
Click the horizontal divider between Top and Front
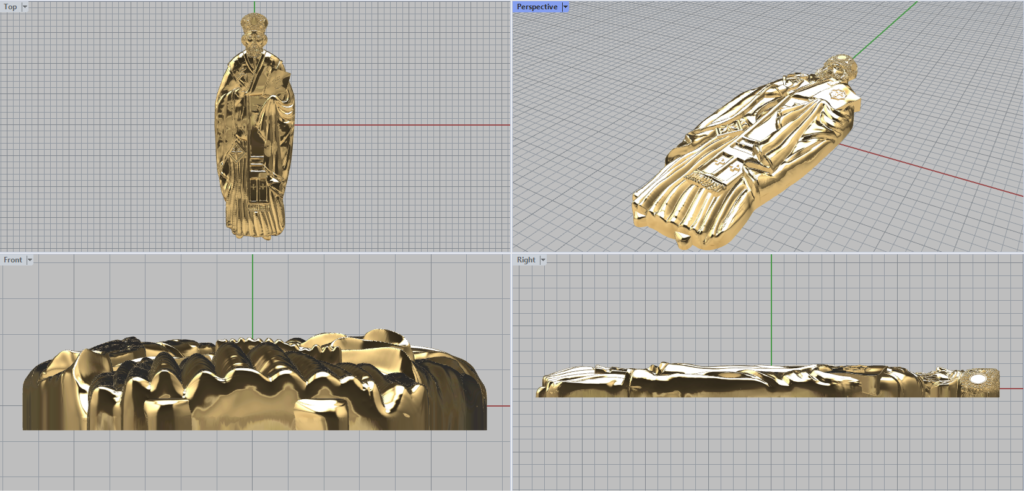[x=255, y=251]
